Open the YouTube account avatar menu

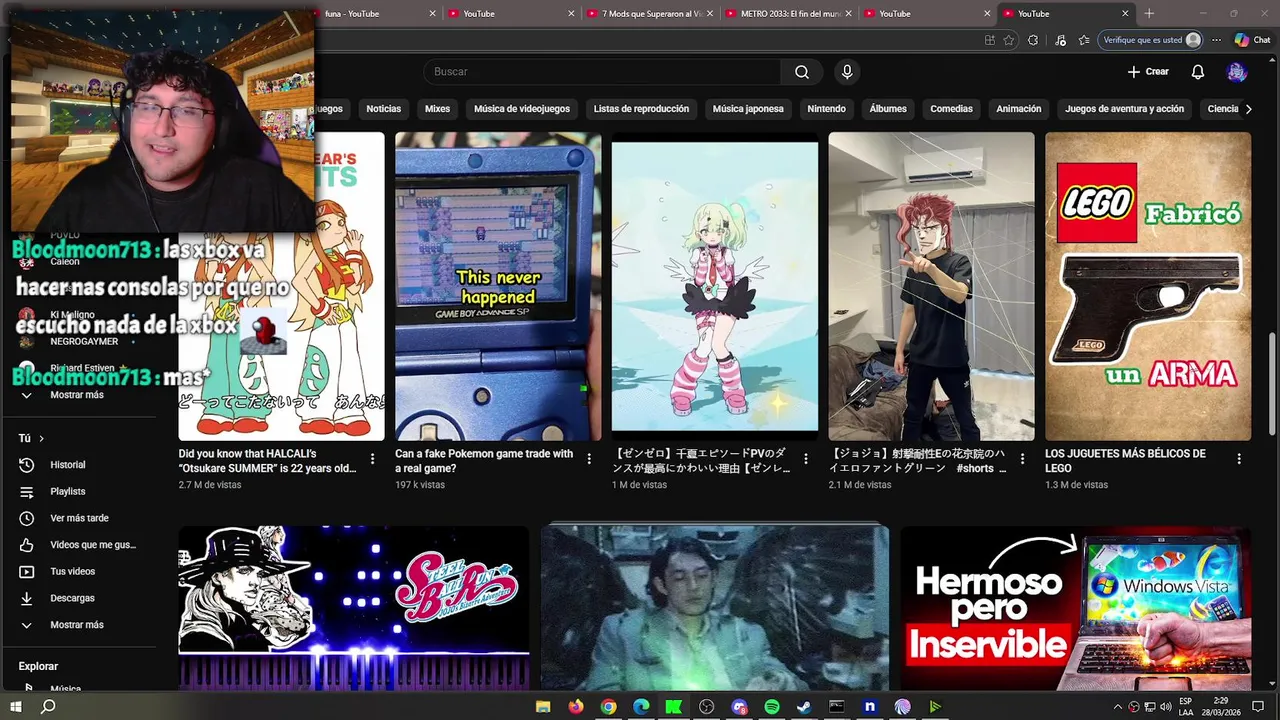(1237, 72)
